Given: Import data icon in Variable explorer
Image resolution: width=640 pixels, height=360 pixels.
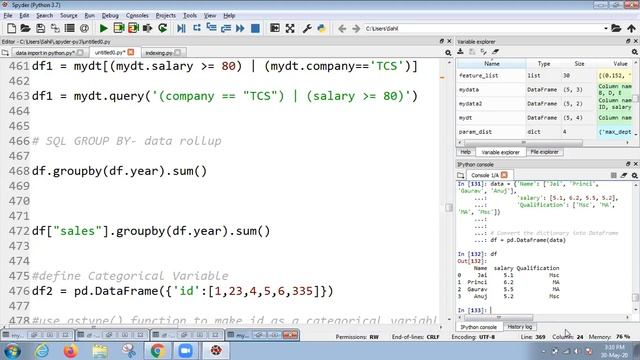Looking at the screenshot, I should [x=460, y=52].
